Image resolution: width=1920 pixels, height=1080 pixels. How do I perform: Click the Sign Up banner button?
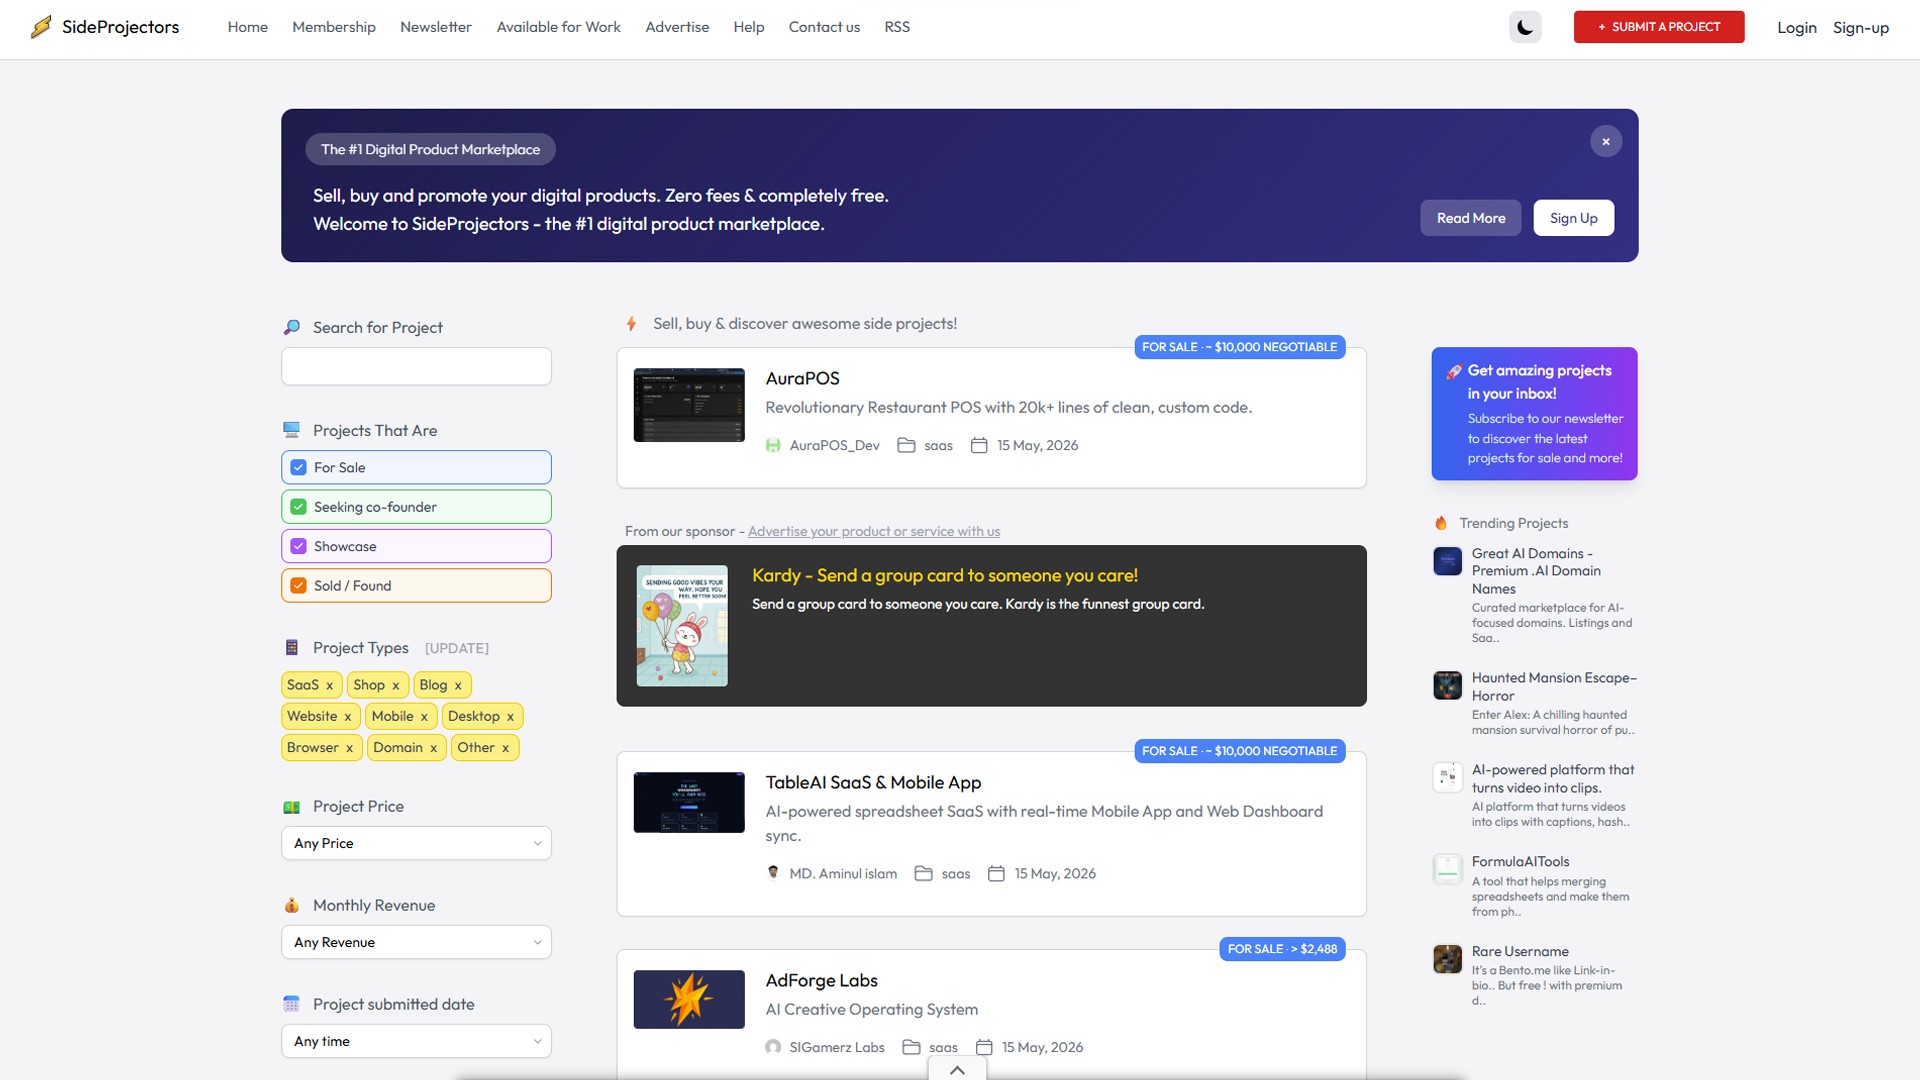click(x=1574, y=218)
